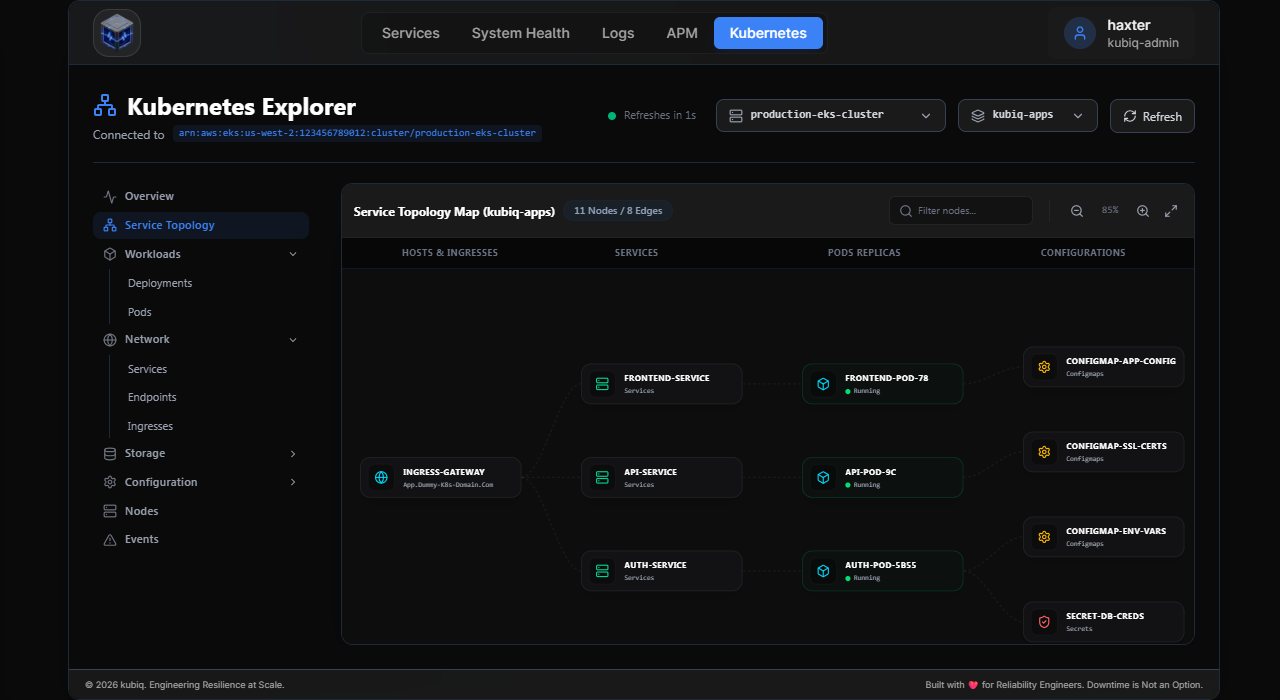This screenshot has height=700, width=1280.
Task: Select Service Topology in sidebar
Action: (x=201, y=225)
